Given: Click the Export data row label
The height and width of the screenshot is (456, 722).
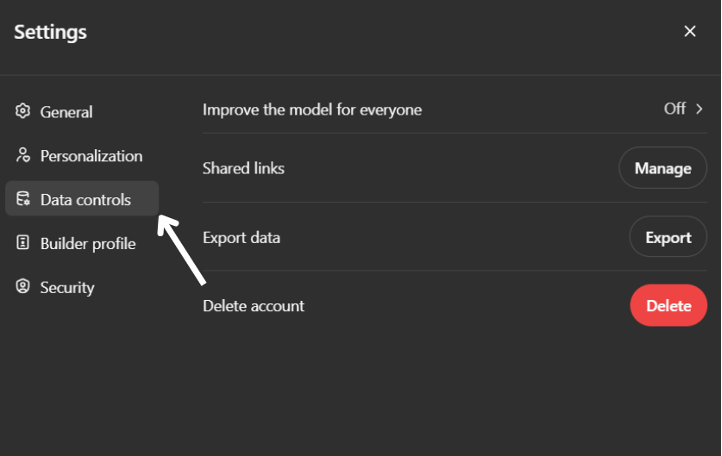Looking at the screenshot, I should [241, 238].
